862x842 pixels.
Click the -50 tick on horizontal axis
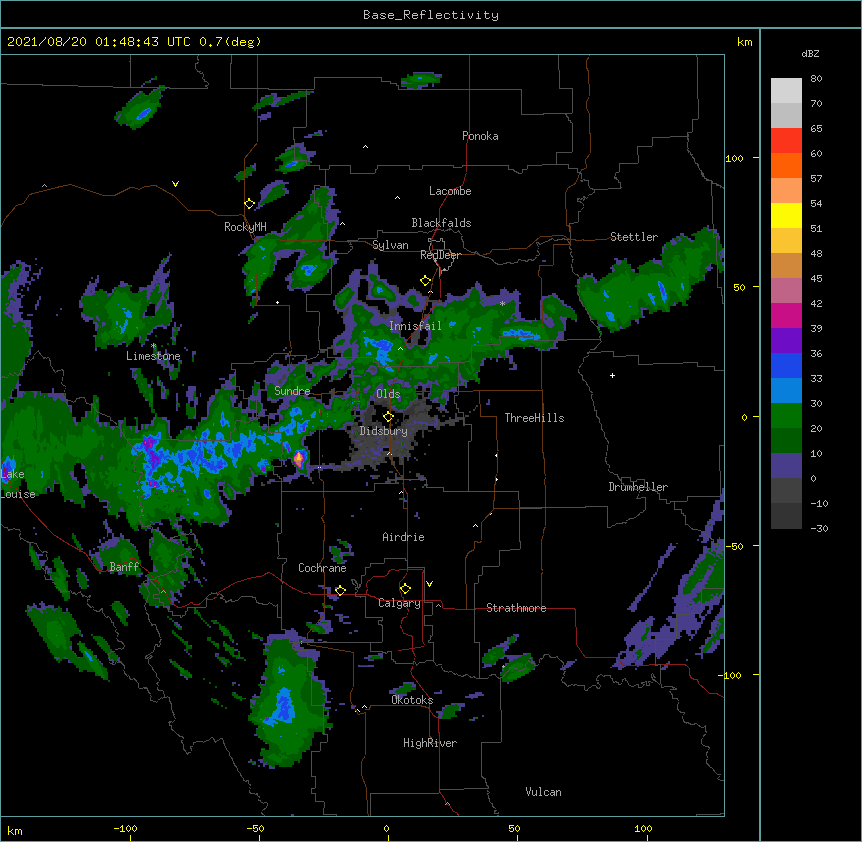tap(255, 828)
